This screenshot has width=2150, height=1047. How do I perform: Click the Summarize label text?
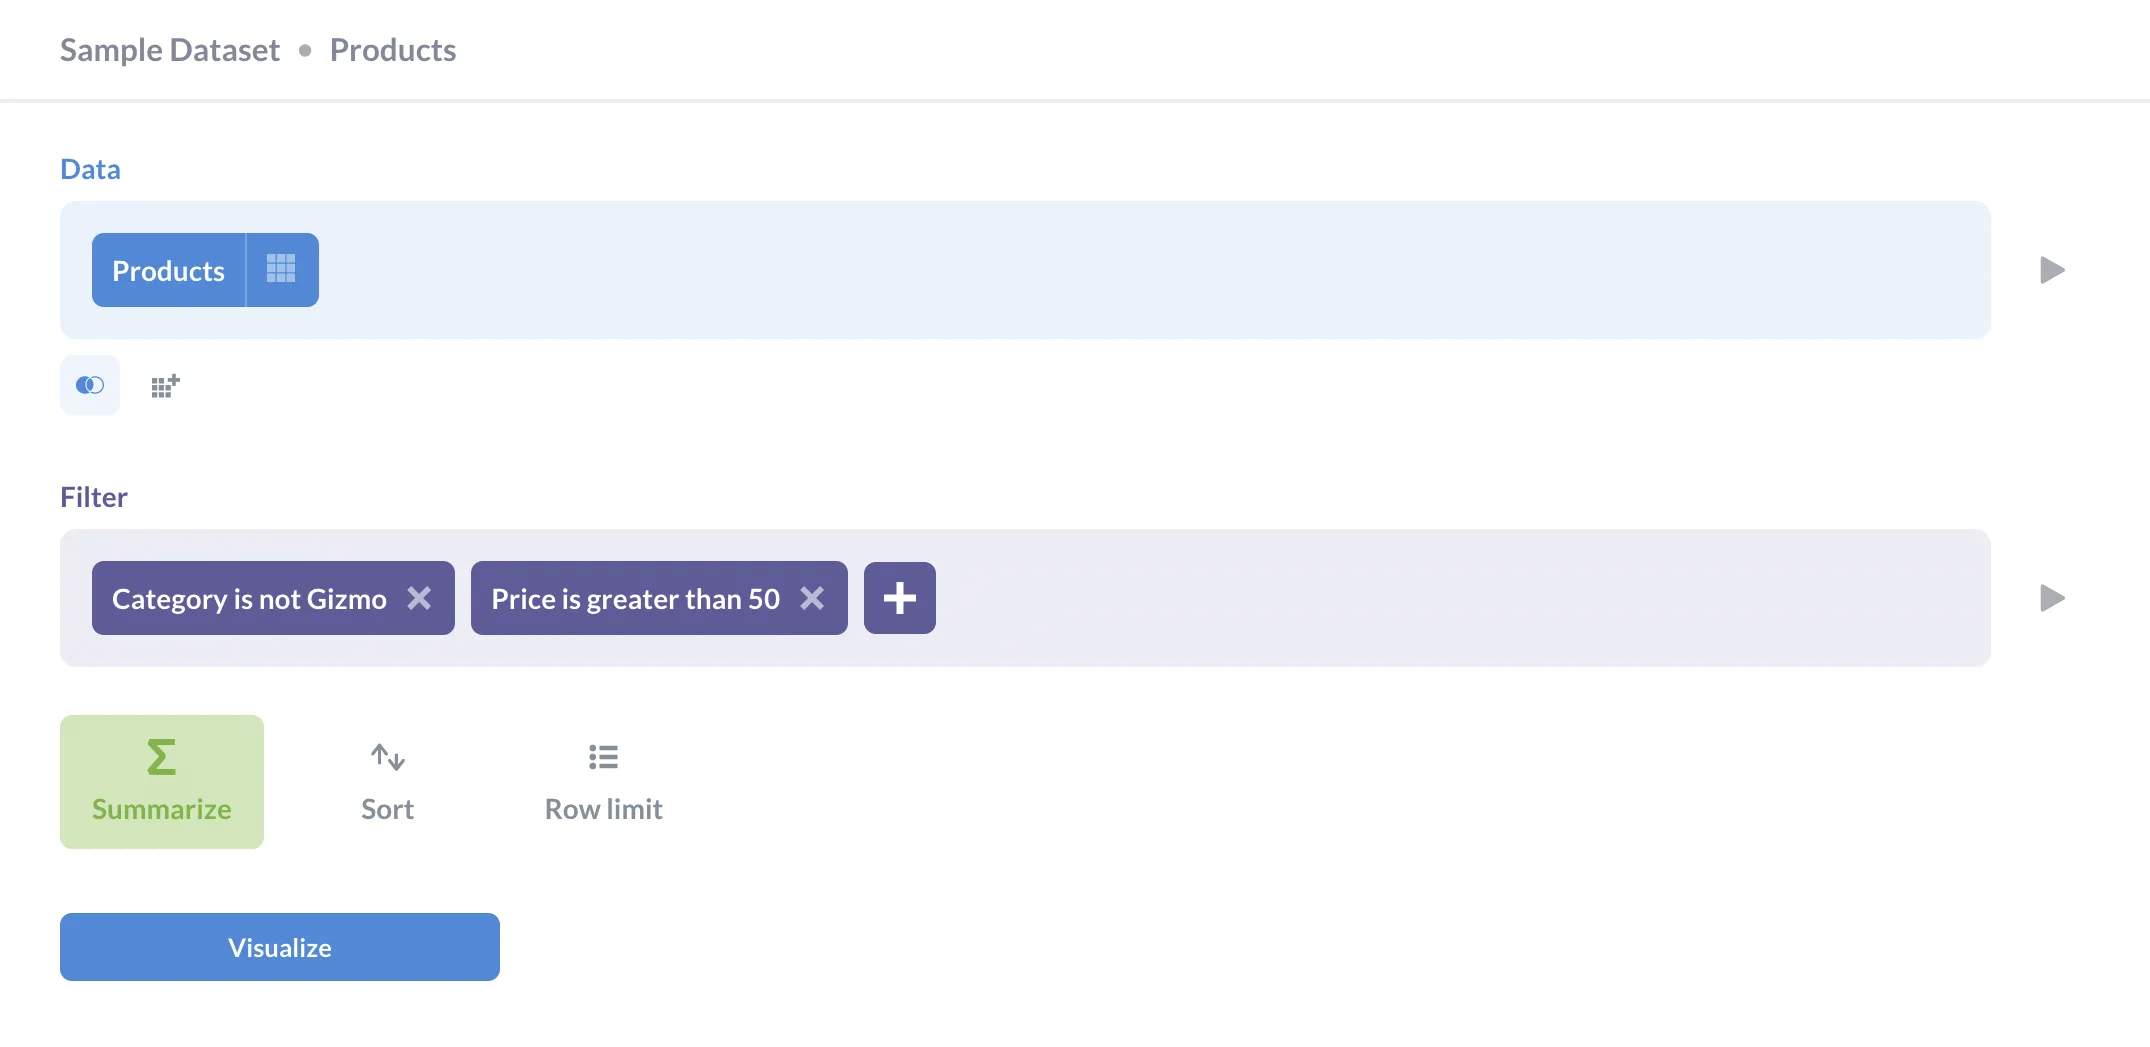pyautogui.click(x=161, y=809)
